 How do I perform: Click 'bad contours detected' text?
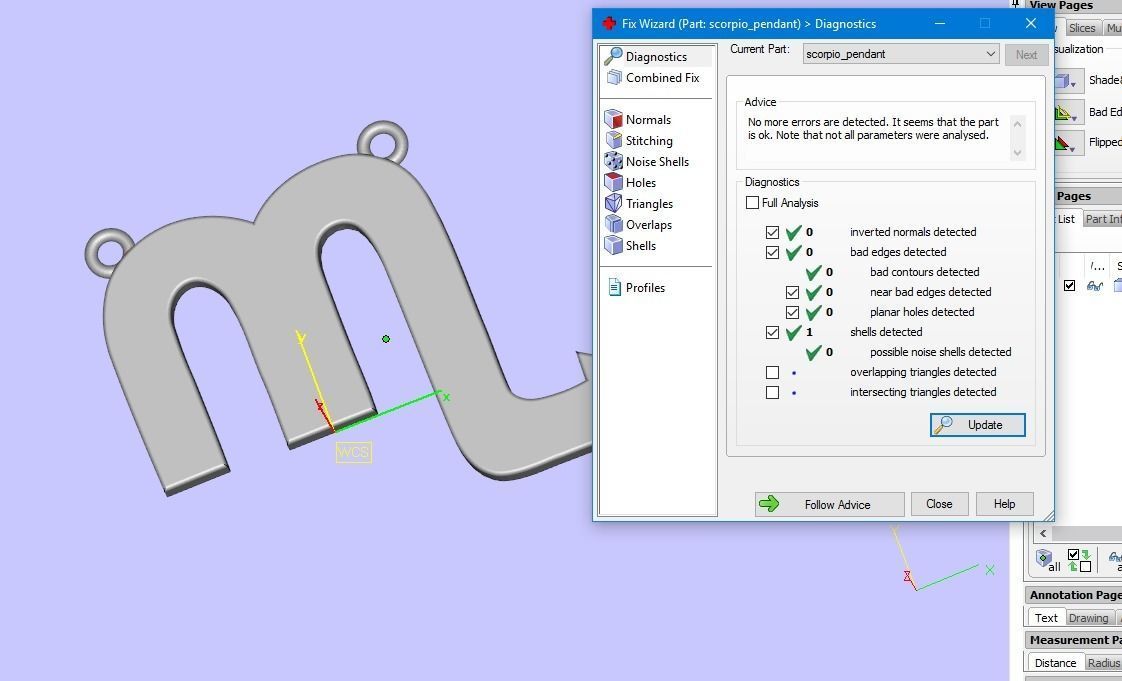tap(925, 272)
